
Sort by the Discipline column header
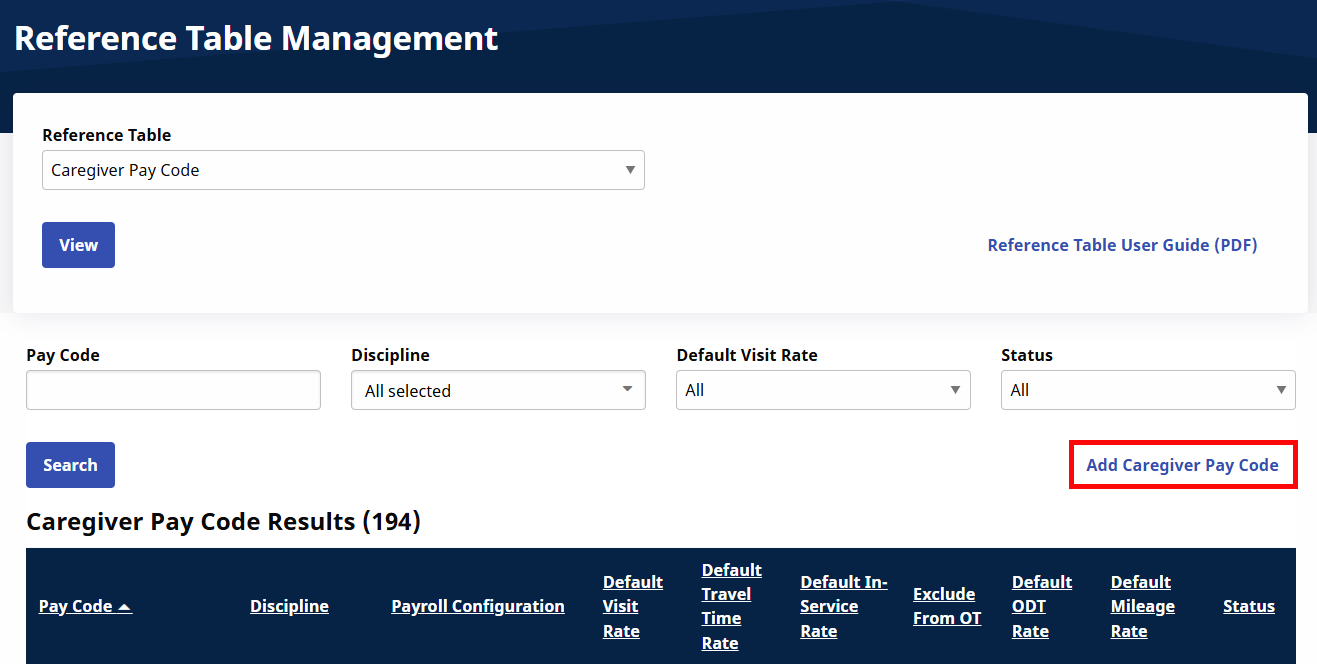click(289, 606)
